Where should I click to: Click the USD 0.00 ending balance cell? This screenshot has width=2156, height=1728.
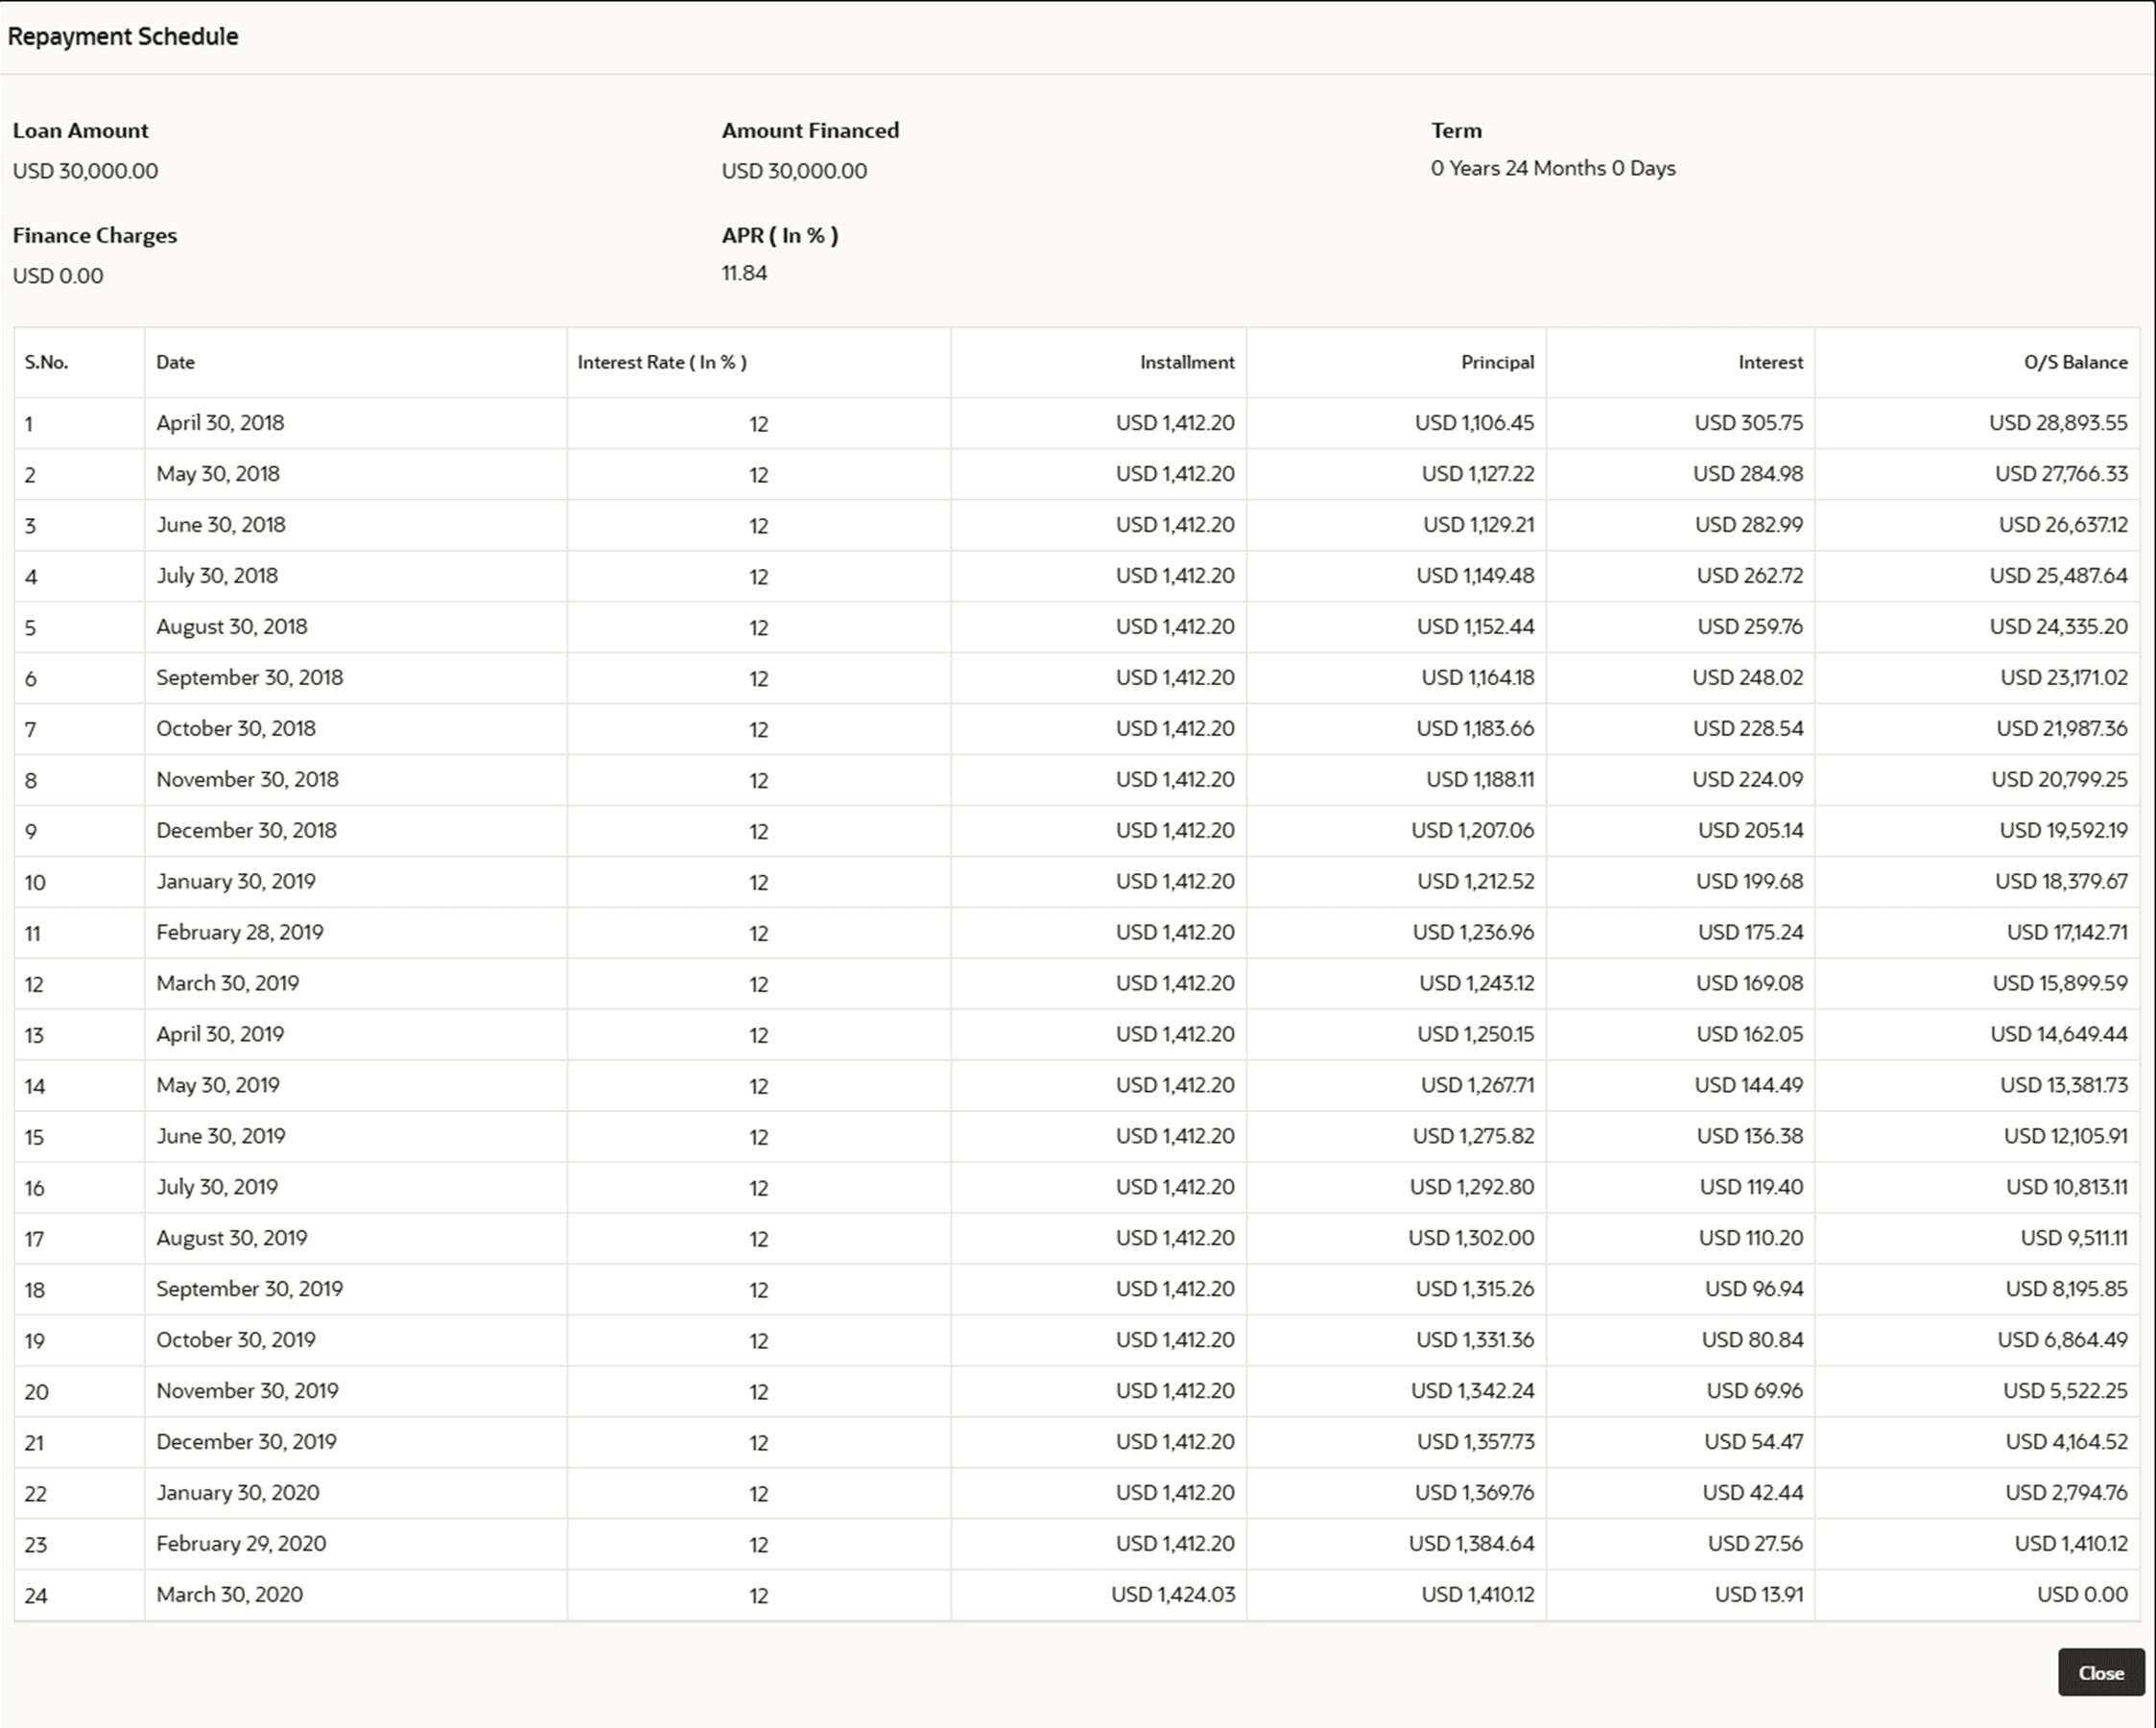point(2081,1594)
